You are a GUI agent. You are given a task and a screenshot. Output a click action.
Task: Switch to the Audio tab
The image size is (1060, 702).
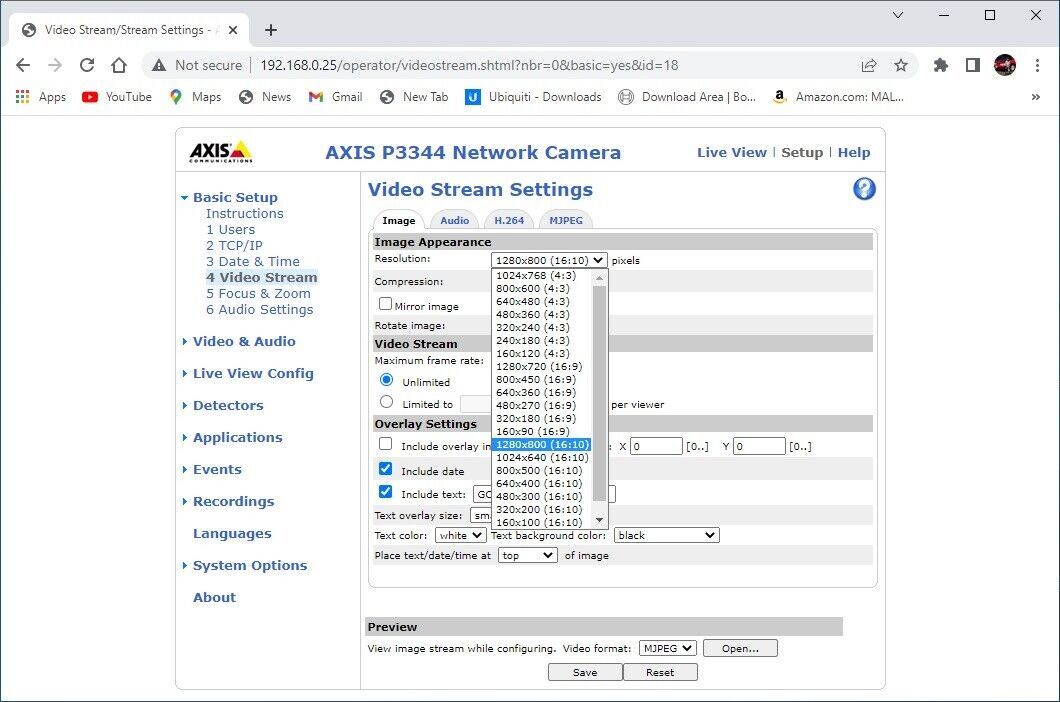[x=454, y=220]
